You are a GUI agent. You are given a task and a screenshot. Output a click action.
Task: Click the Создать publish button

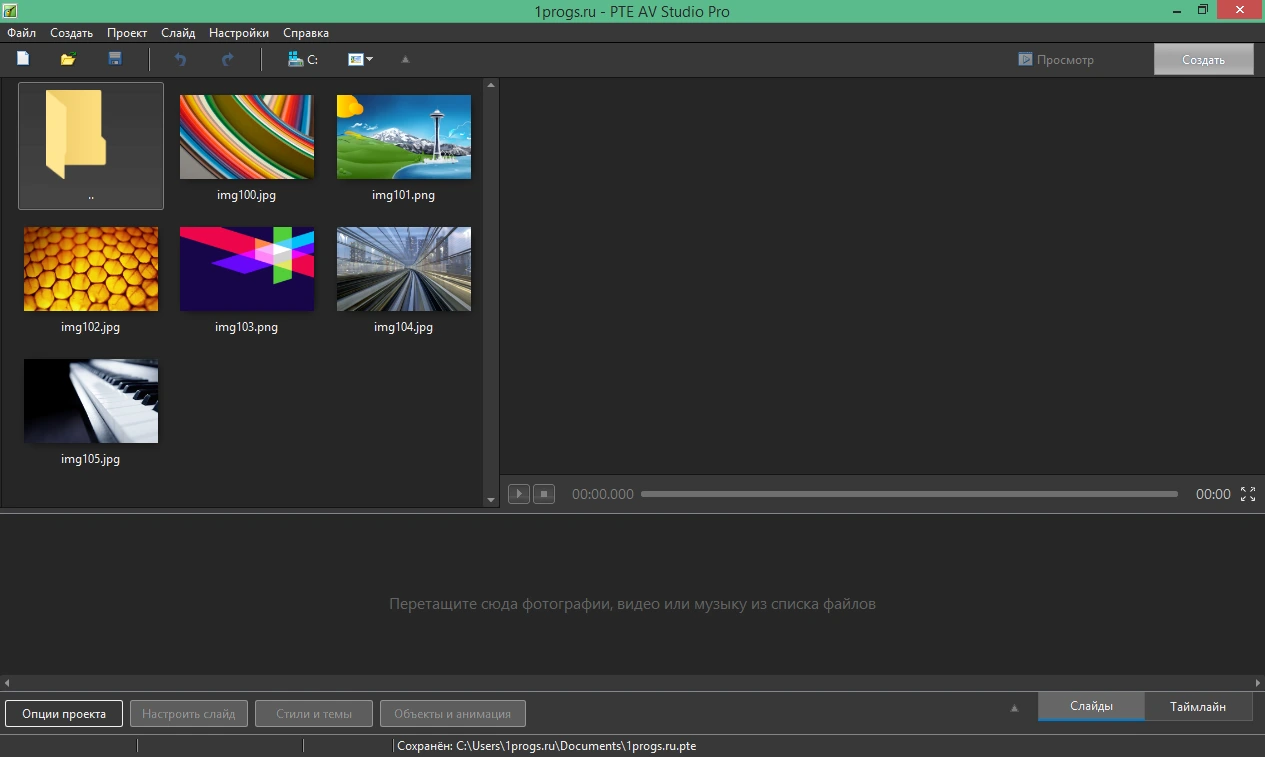[1203, 59]
